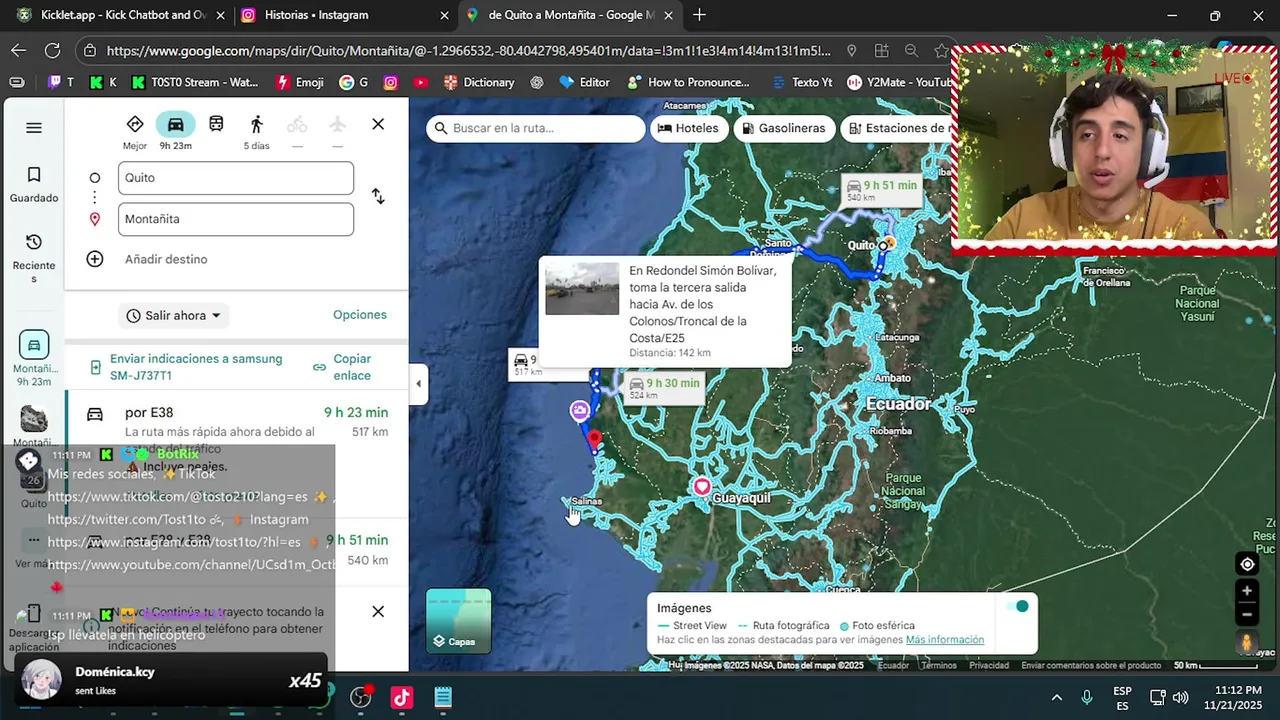Open the TOST0 Stream bookmark
Screen dimensions: 1280x720
click(x=195, y=82)
